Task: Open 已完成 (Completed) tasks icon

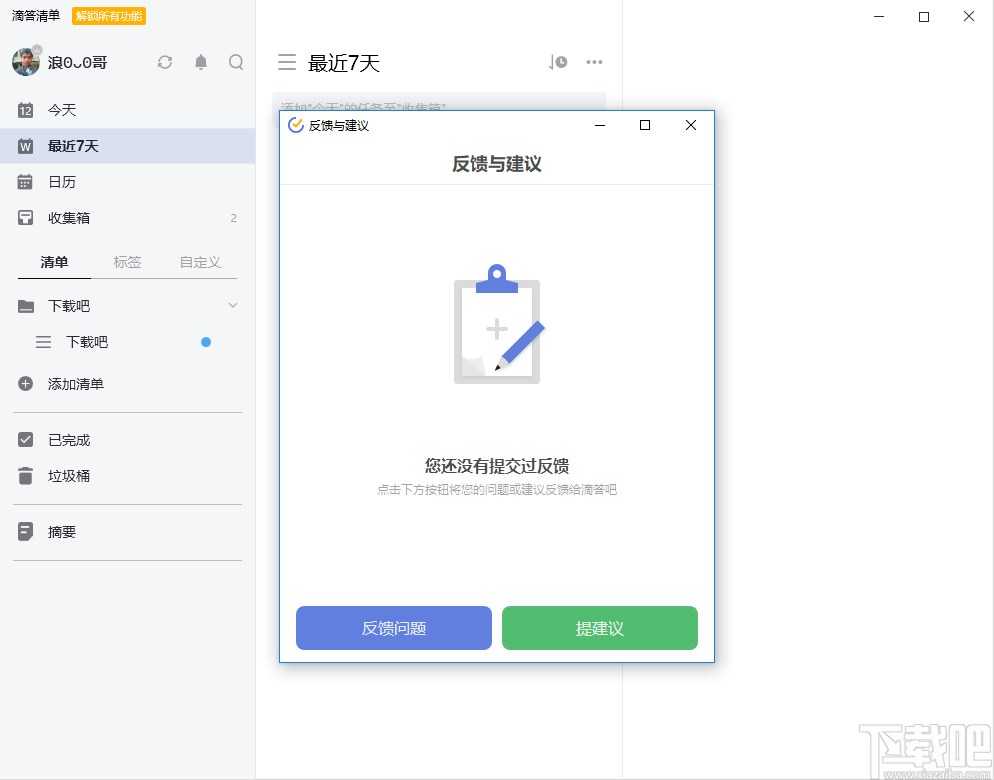Action: pos(25,440)
